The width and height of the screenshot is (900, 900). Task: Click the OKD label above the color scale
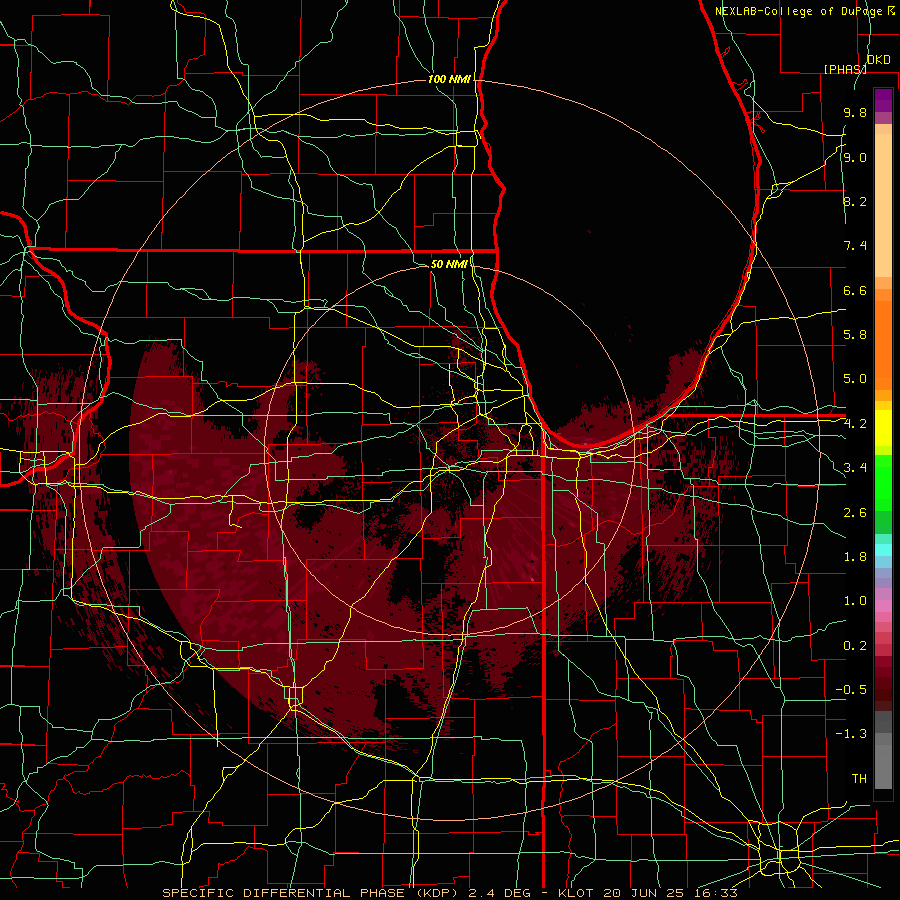pyautogui.click(x=878, y=60)
